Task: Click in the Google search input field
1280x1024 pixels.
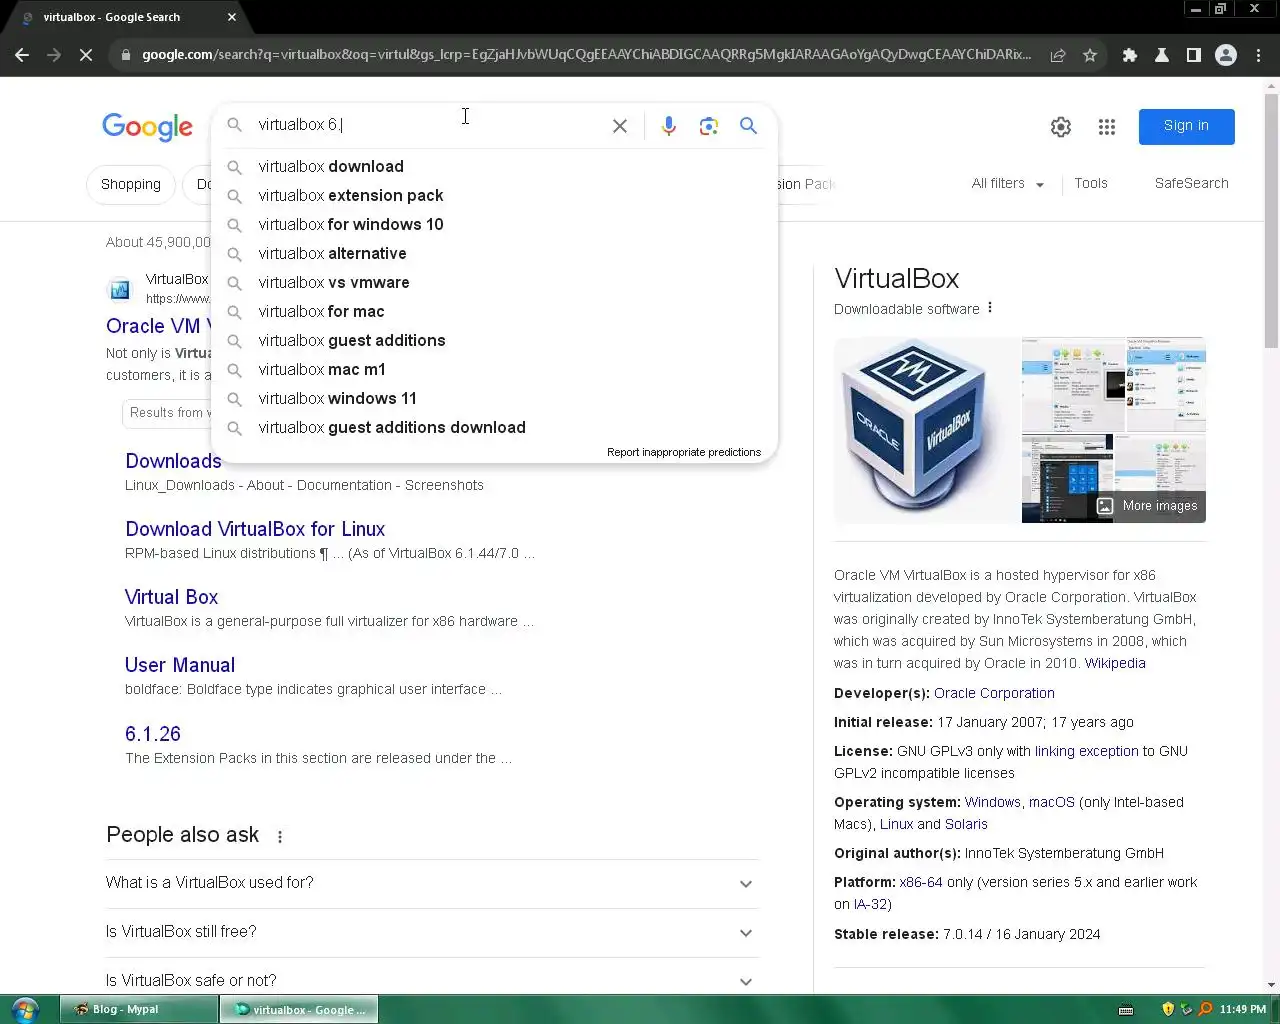Action: coord(430,125)
